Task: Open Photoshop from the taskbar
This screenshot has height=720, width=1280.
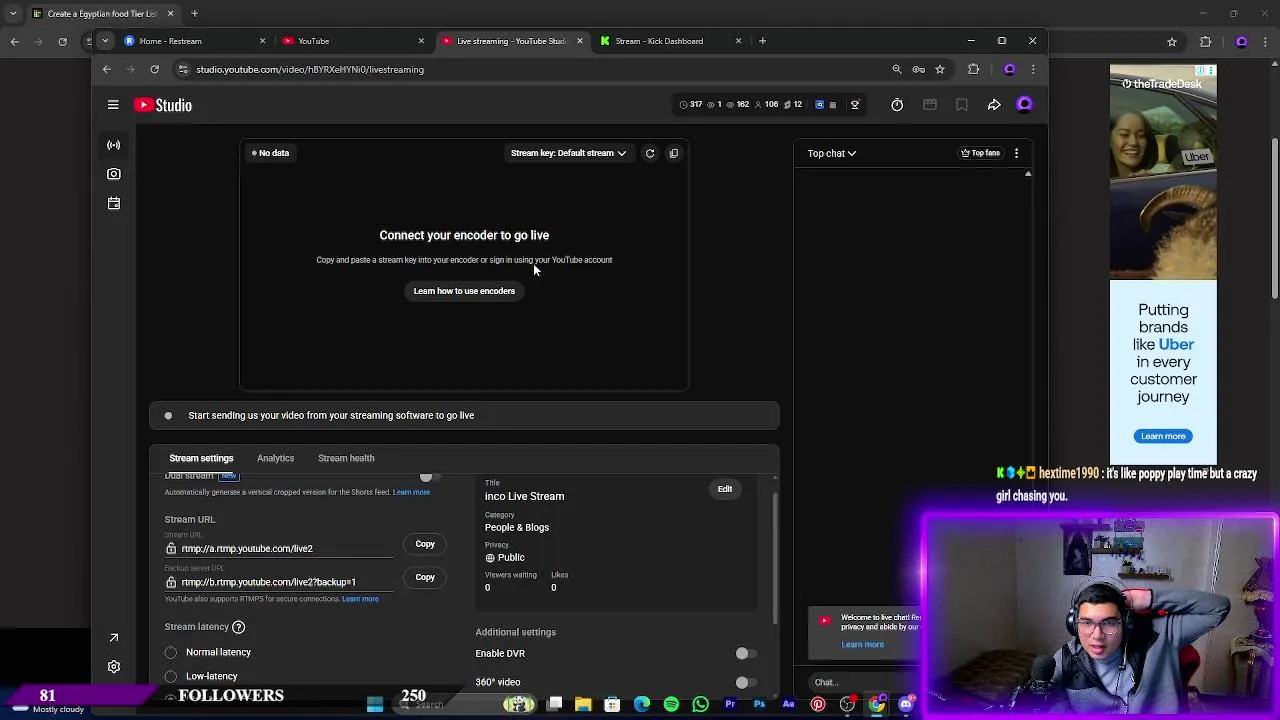Action: pyautogui.click(x=759, y=705)
